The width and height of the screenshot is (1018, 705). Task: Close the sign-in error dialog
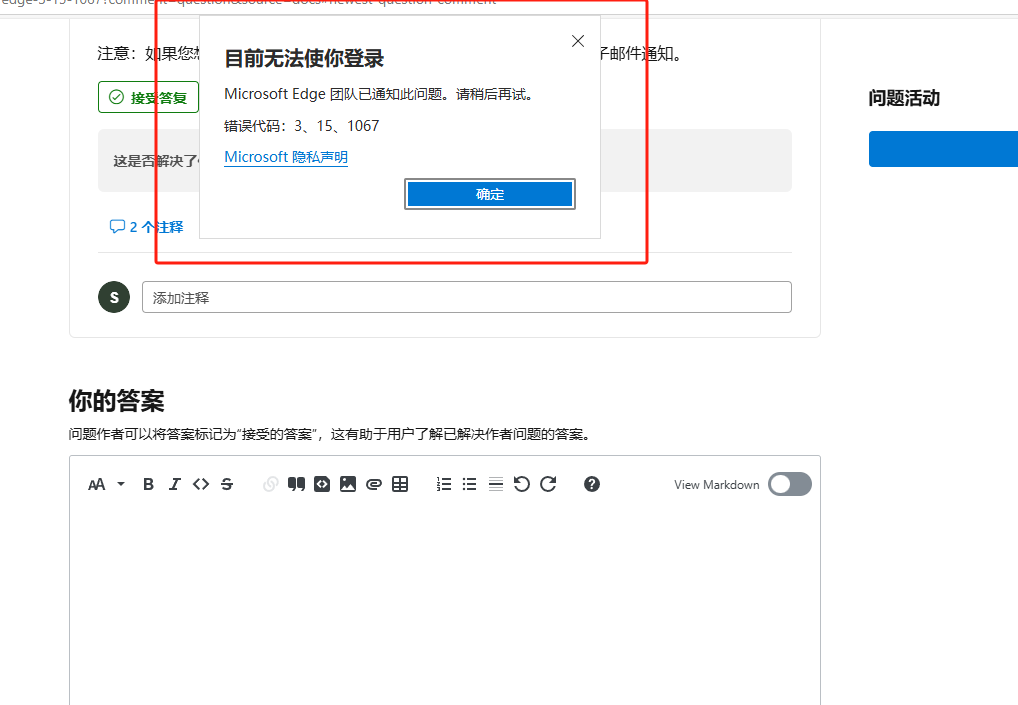tap(578, 41)
